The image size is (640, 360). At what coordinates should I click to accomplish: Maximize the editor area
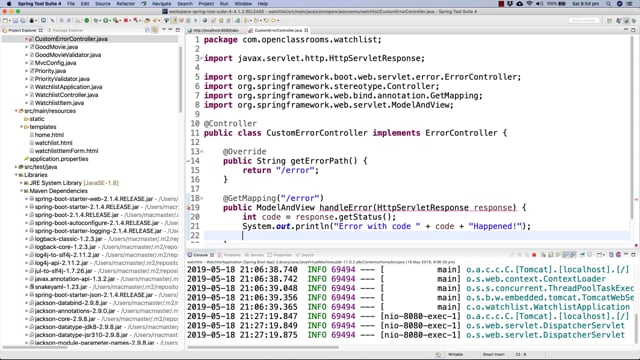tap(633, 30)
